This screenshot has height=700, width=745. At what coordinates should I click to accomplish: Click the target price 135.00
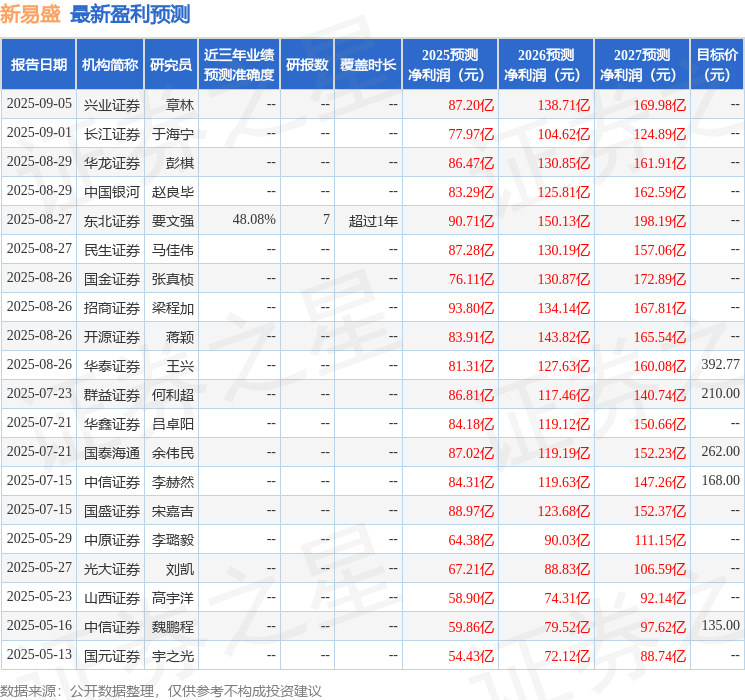click(720, 625)
